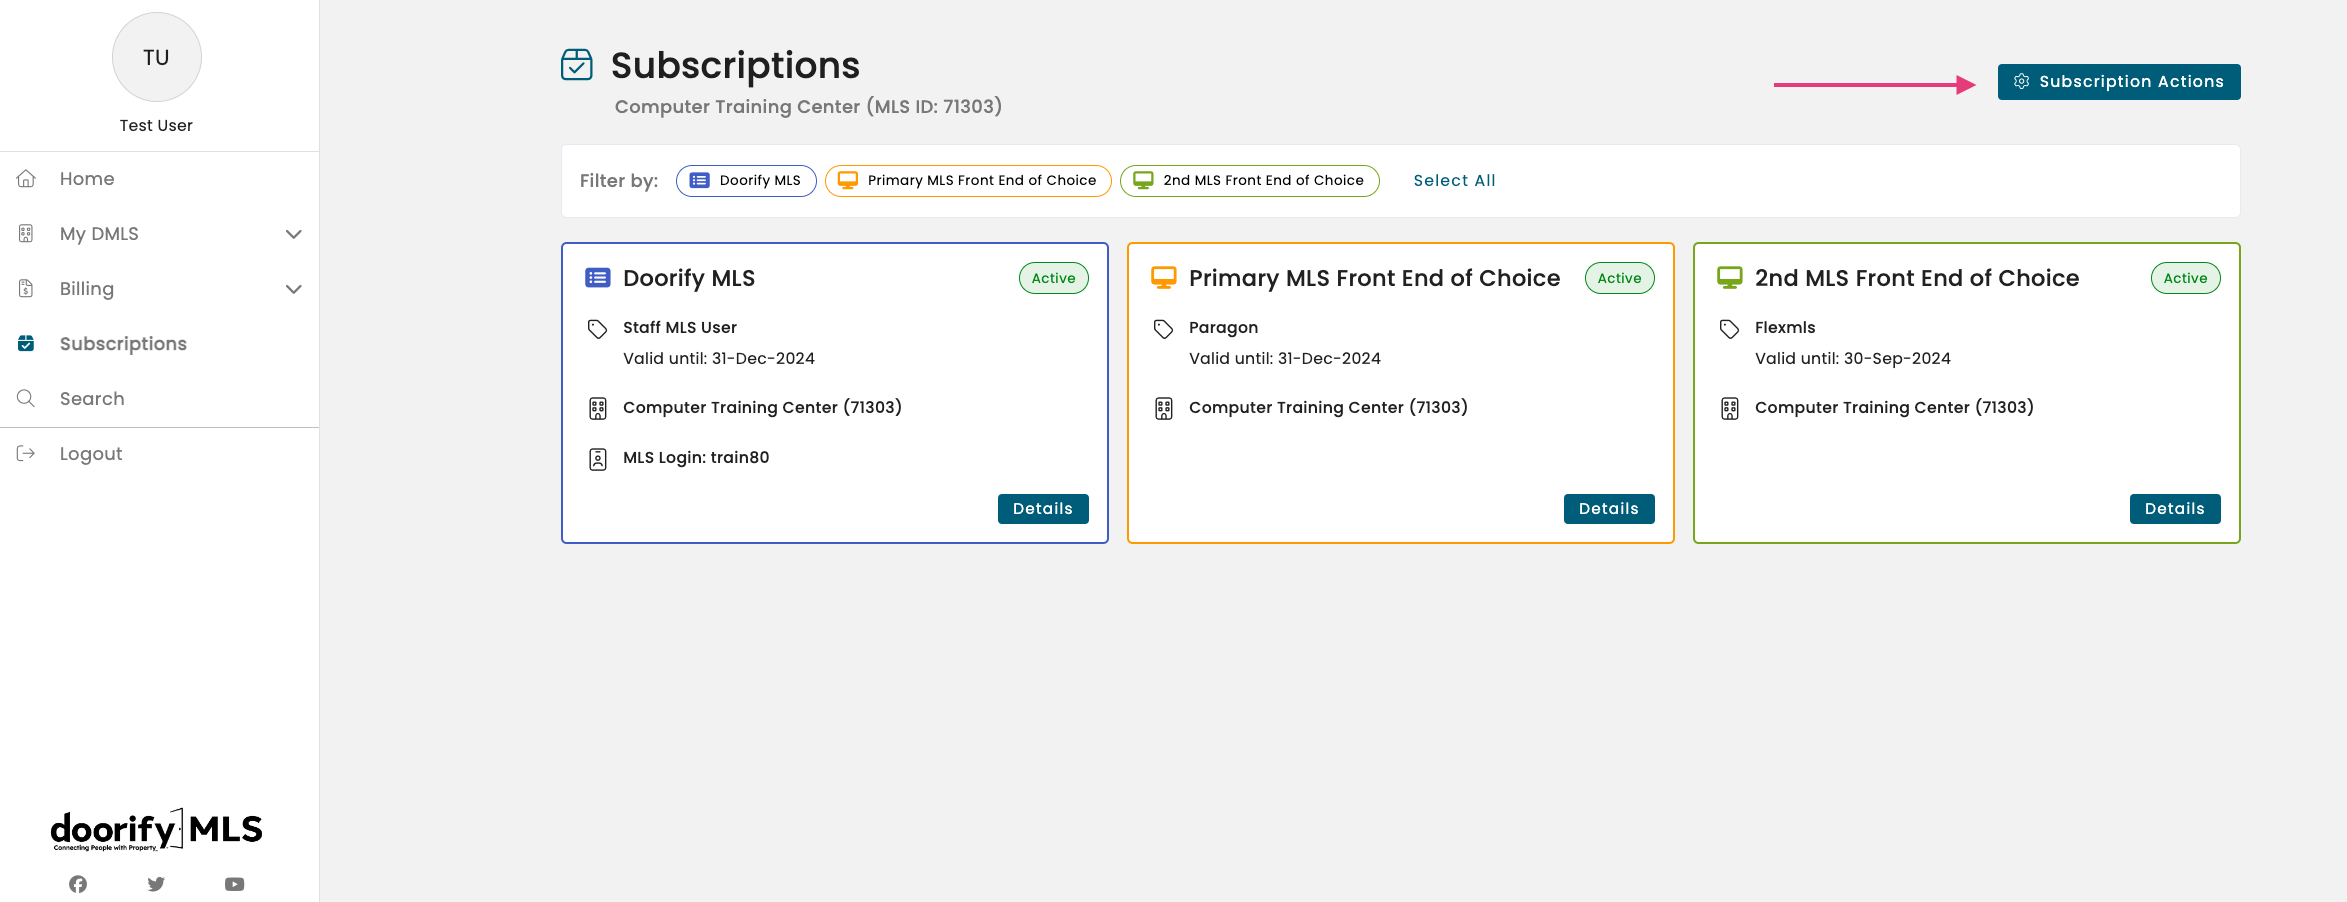Screen dimensions: 2347x902
Task: Select the Home icon in sidebar
Action: [x=26, y=178]
